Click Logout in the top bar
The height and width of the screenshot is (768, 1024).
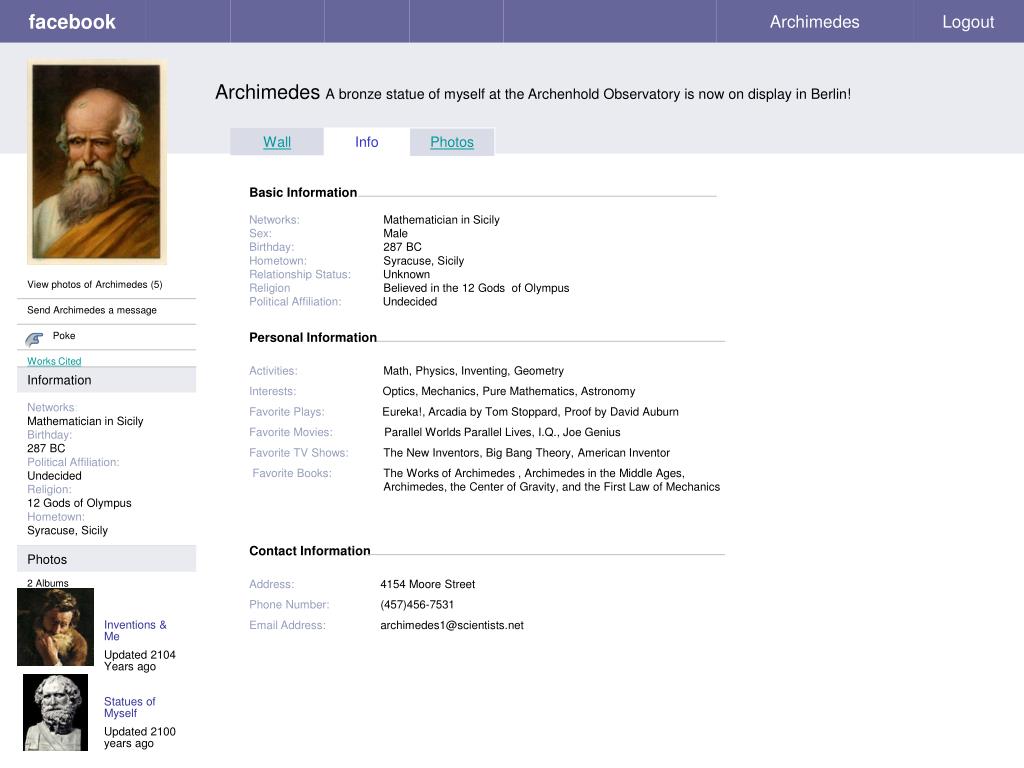point(968,22)
